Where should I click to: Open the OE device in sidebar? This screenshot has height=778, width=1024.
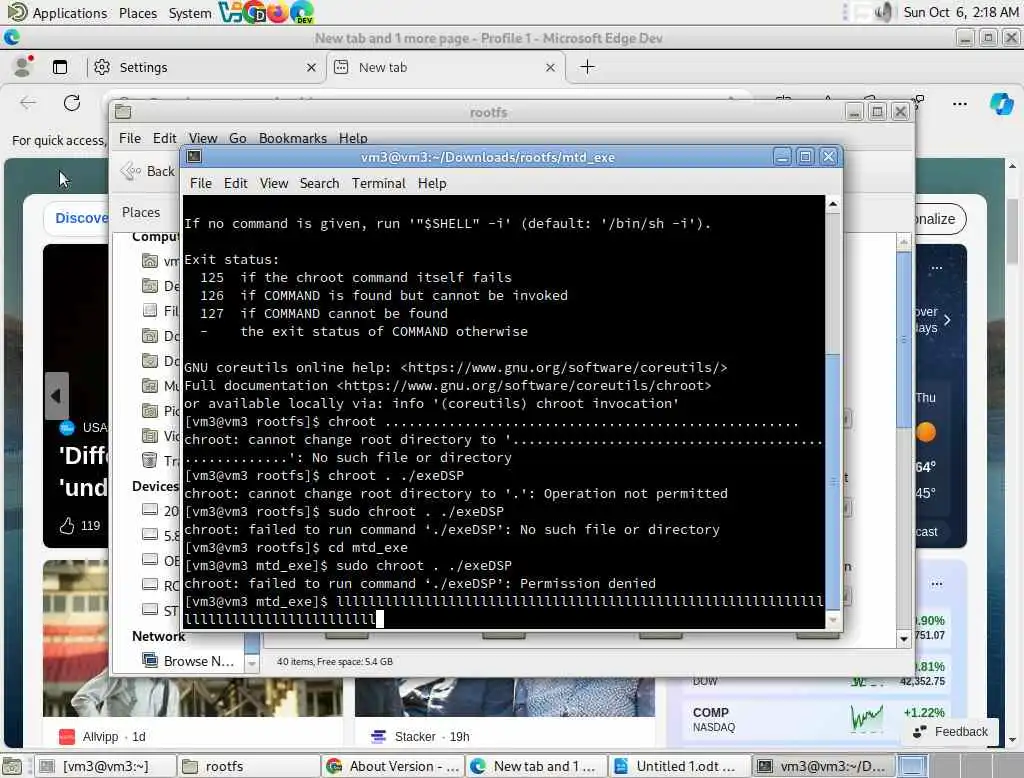point(159,560)
